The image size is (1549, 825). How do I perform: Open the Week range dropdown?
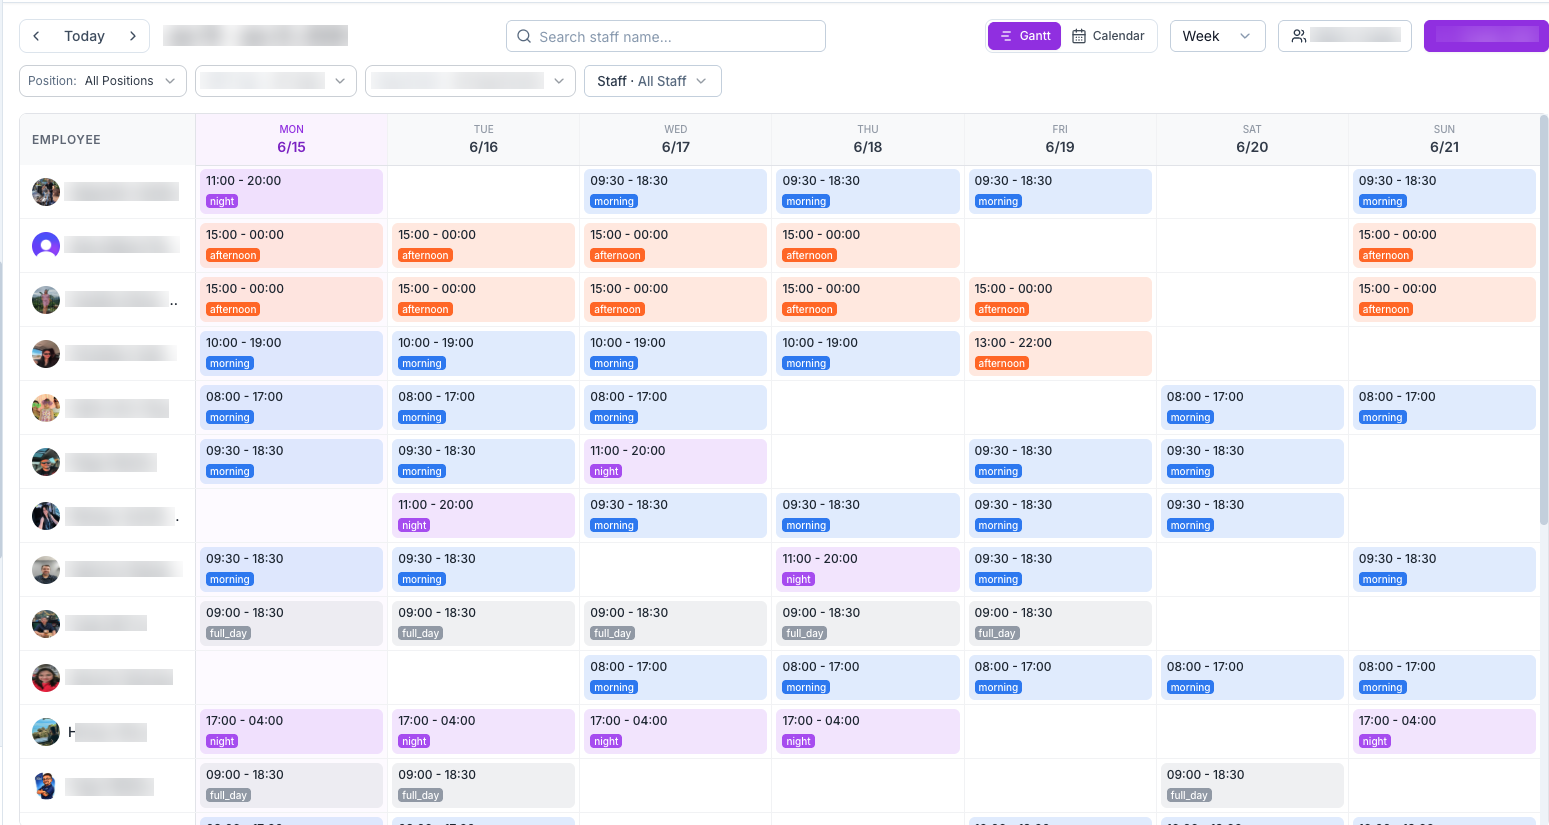coord(1217,36)
